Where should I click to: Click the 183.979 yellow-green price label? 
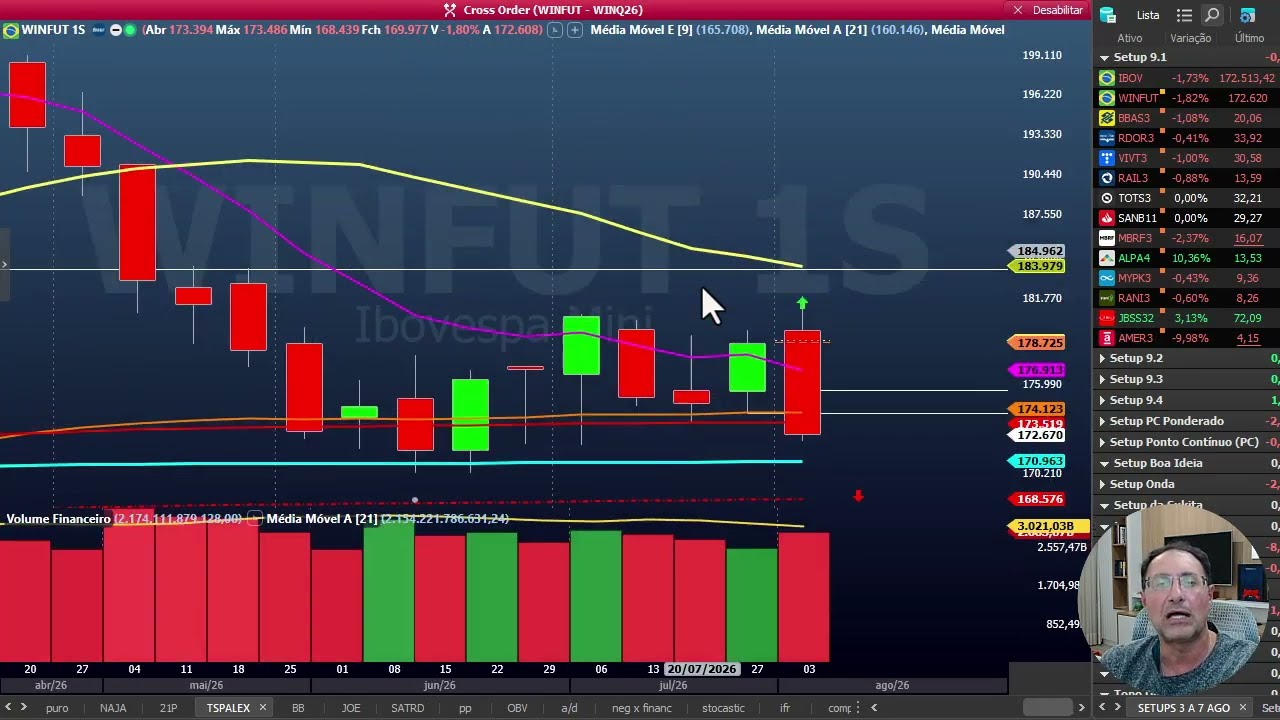click(1039, 266)
